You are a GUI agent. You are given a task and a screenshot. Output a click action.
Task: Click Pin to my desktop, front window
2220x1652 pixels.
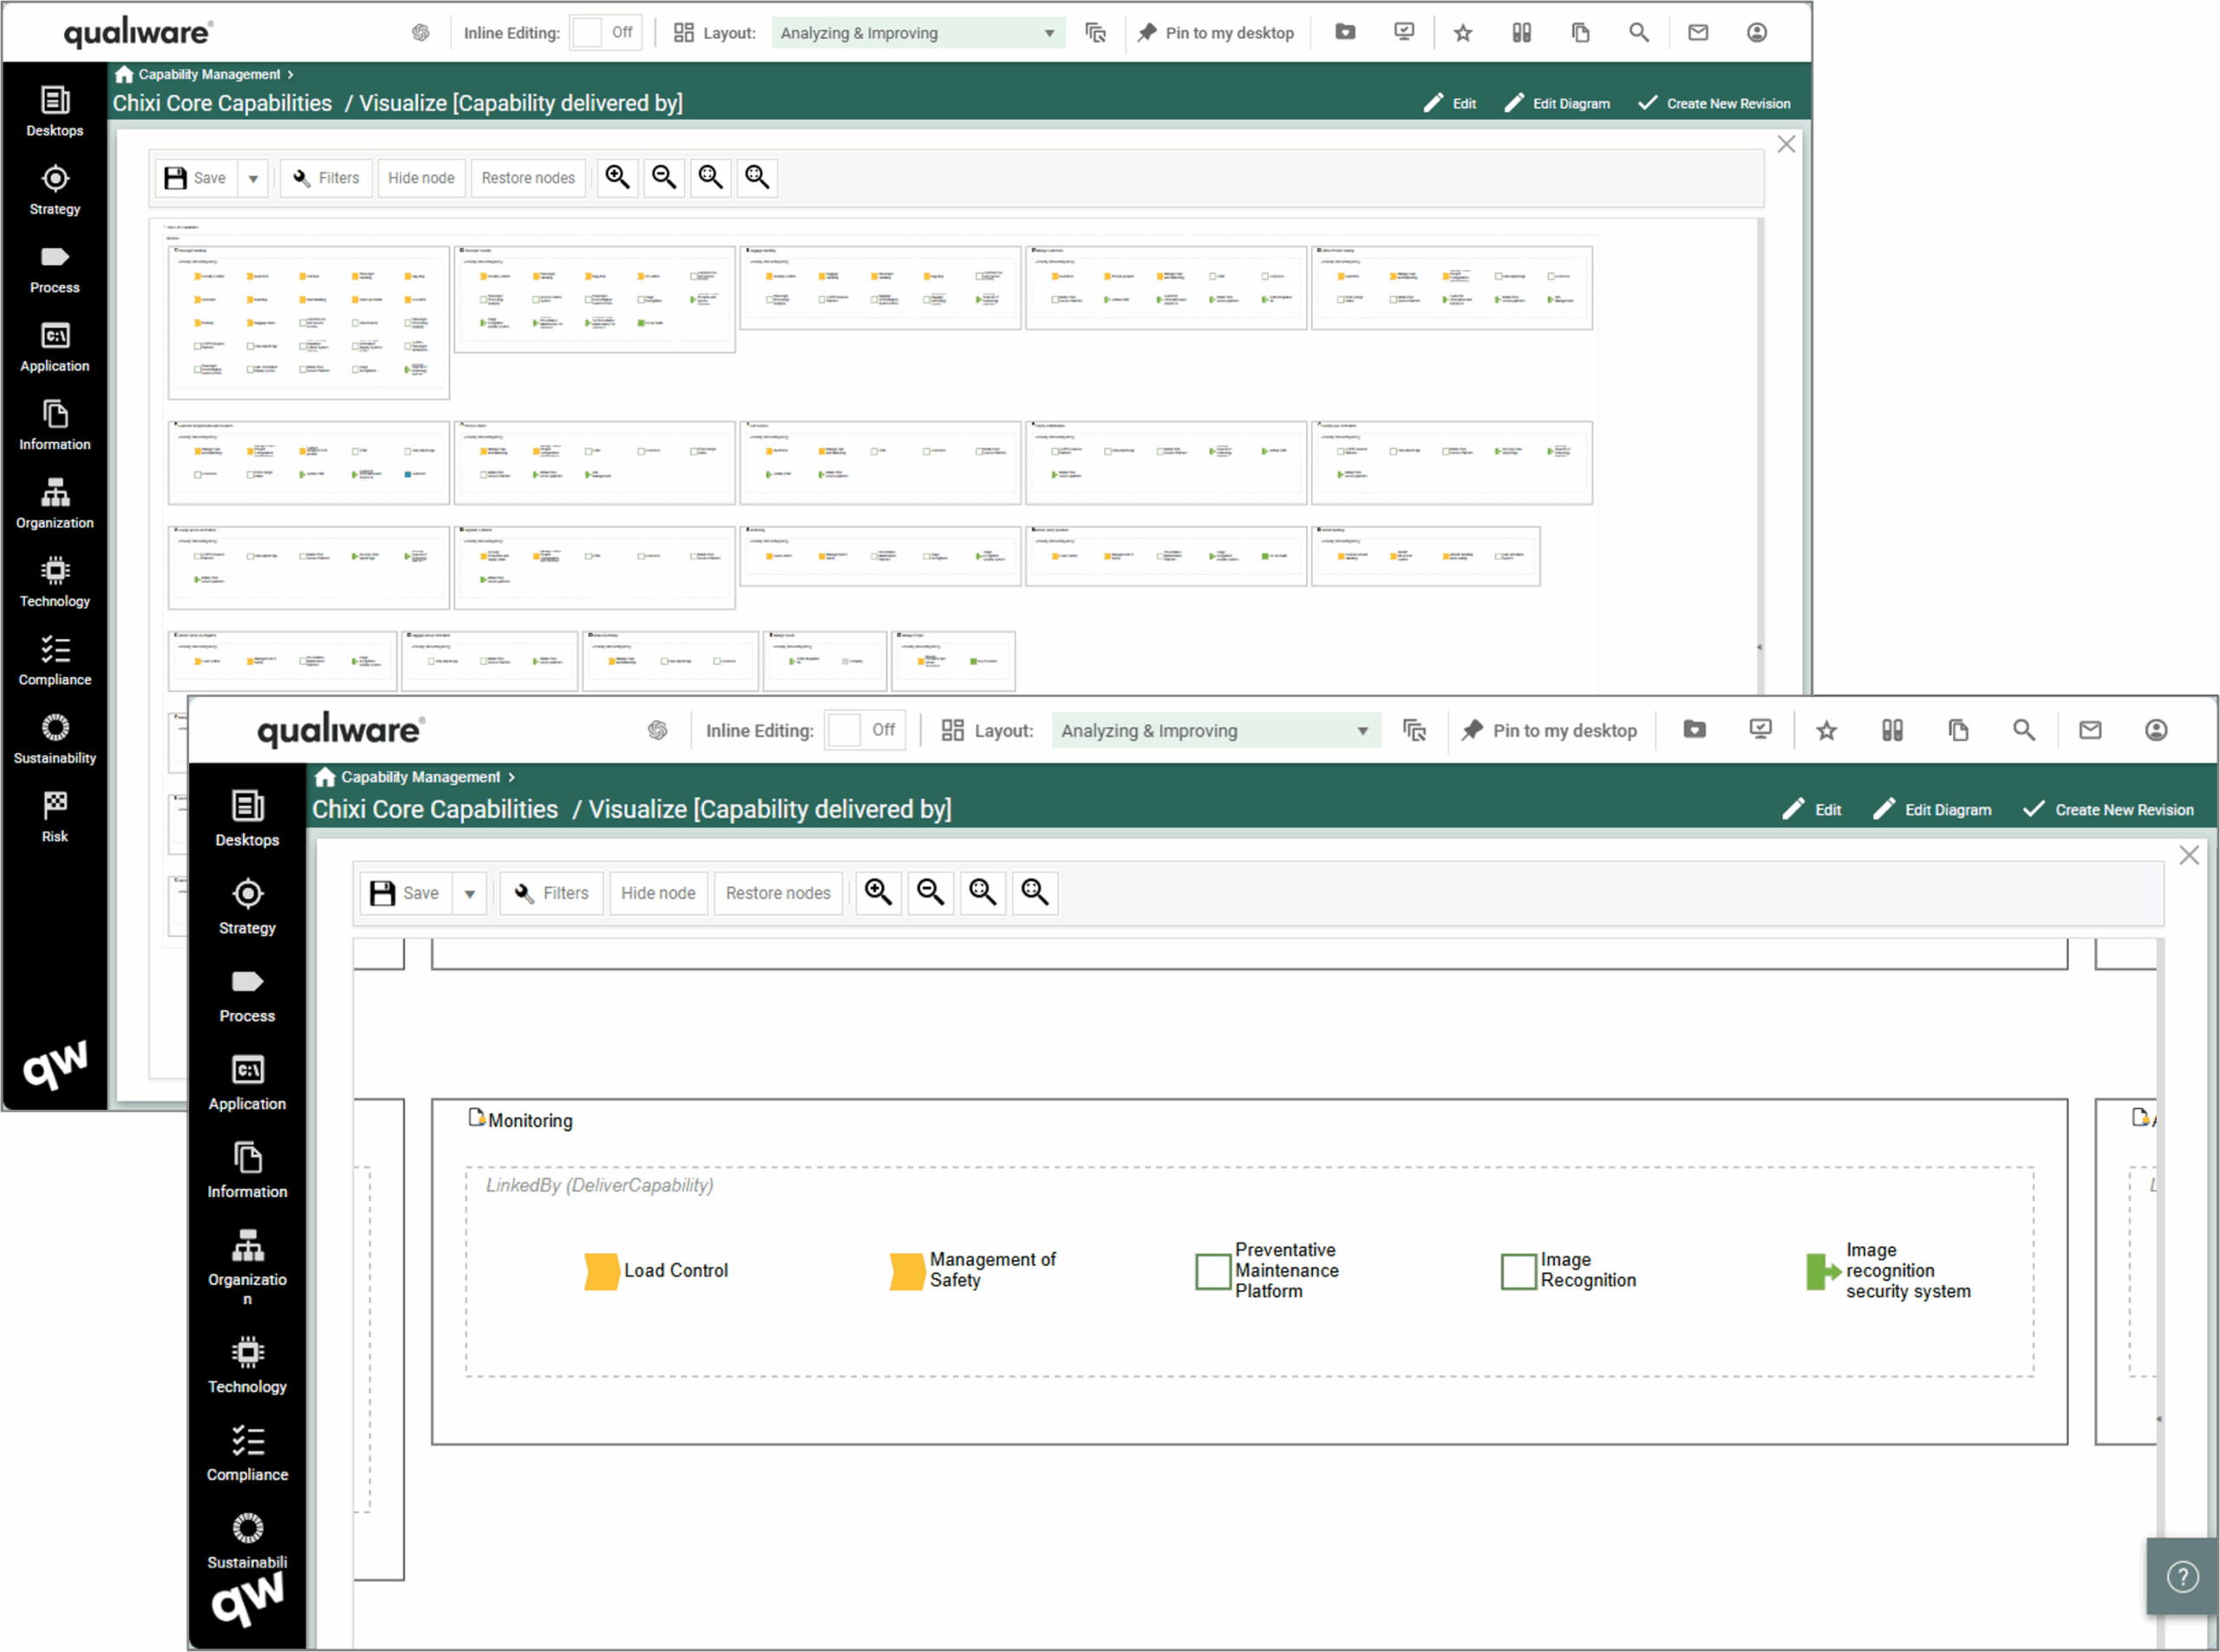1549,730
